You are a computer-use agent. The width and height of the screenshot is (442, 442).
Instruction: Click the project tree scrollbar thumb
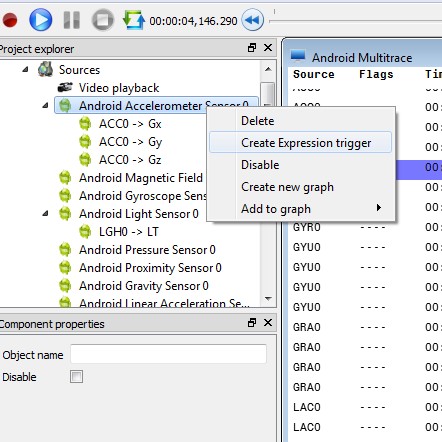point(268,94)
